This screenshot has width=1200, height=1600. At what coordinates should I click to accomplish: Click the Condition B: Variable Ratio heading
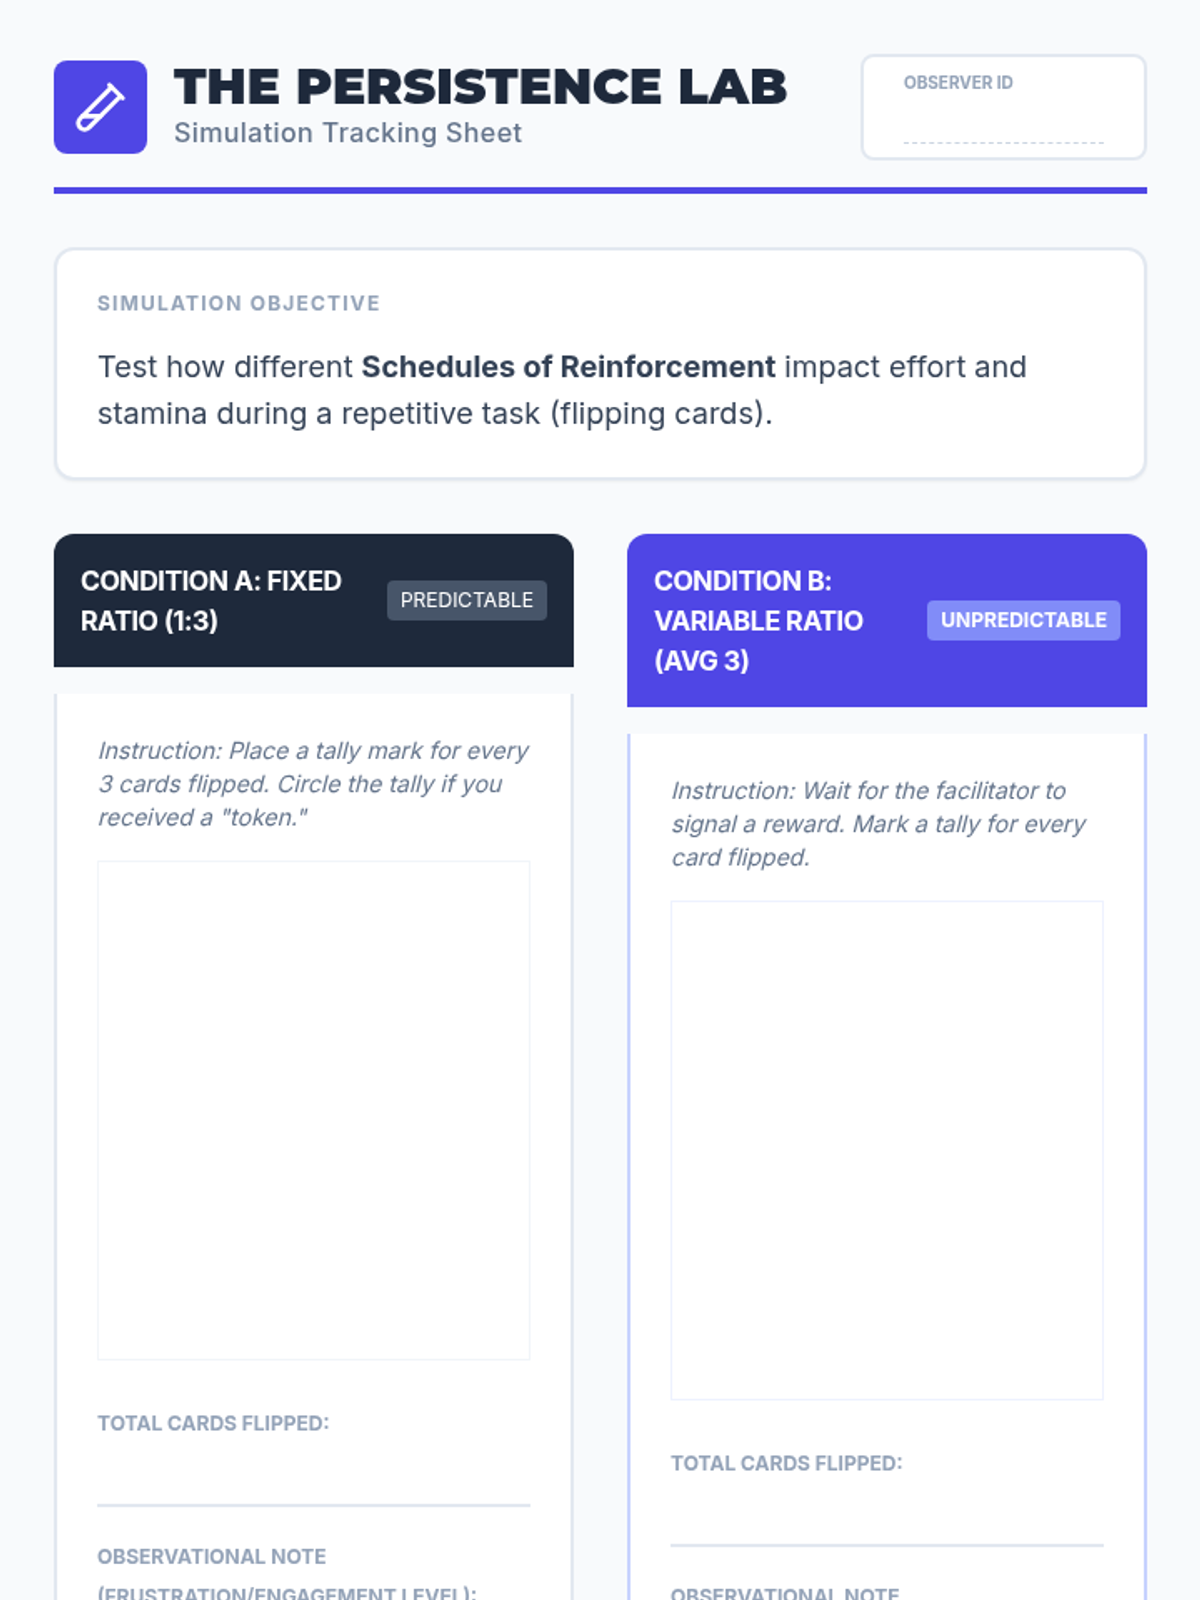757,620
